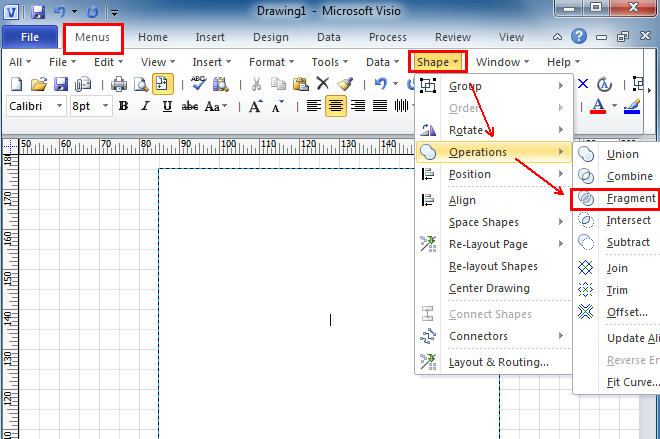Click the Find binoculars icon
This screenshot has width=660, height=439.
tap(220, 84)
